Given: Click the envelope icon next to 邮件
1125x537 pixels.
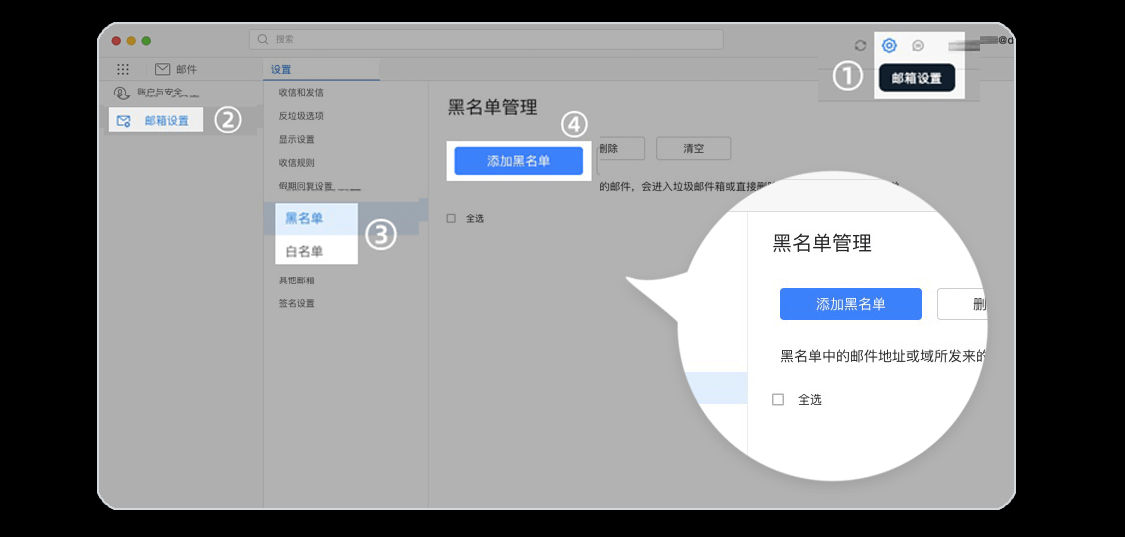Looking at the screenshot, I should pos(162,70).
